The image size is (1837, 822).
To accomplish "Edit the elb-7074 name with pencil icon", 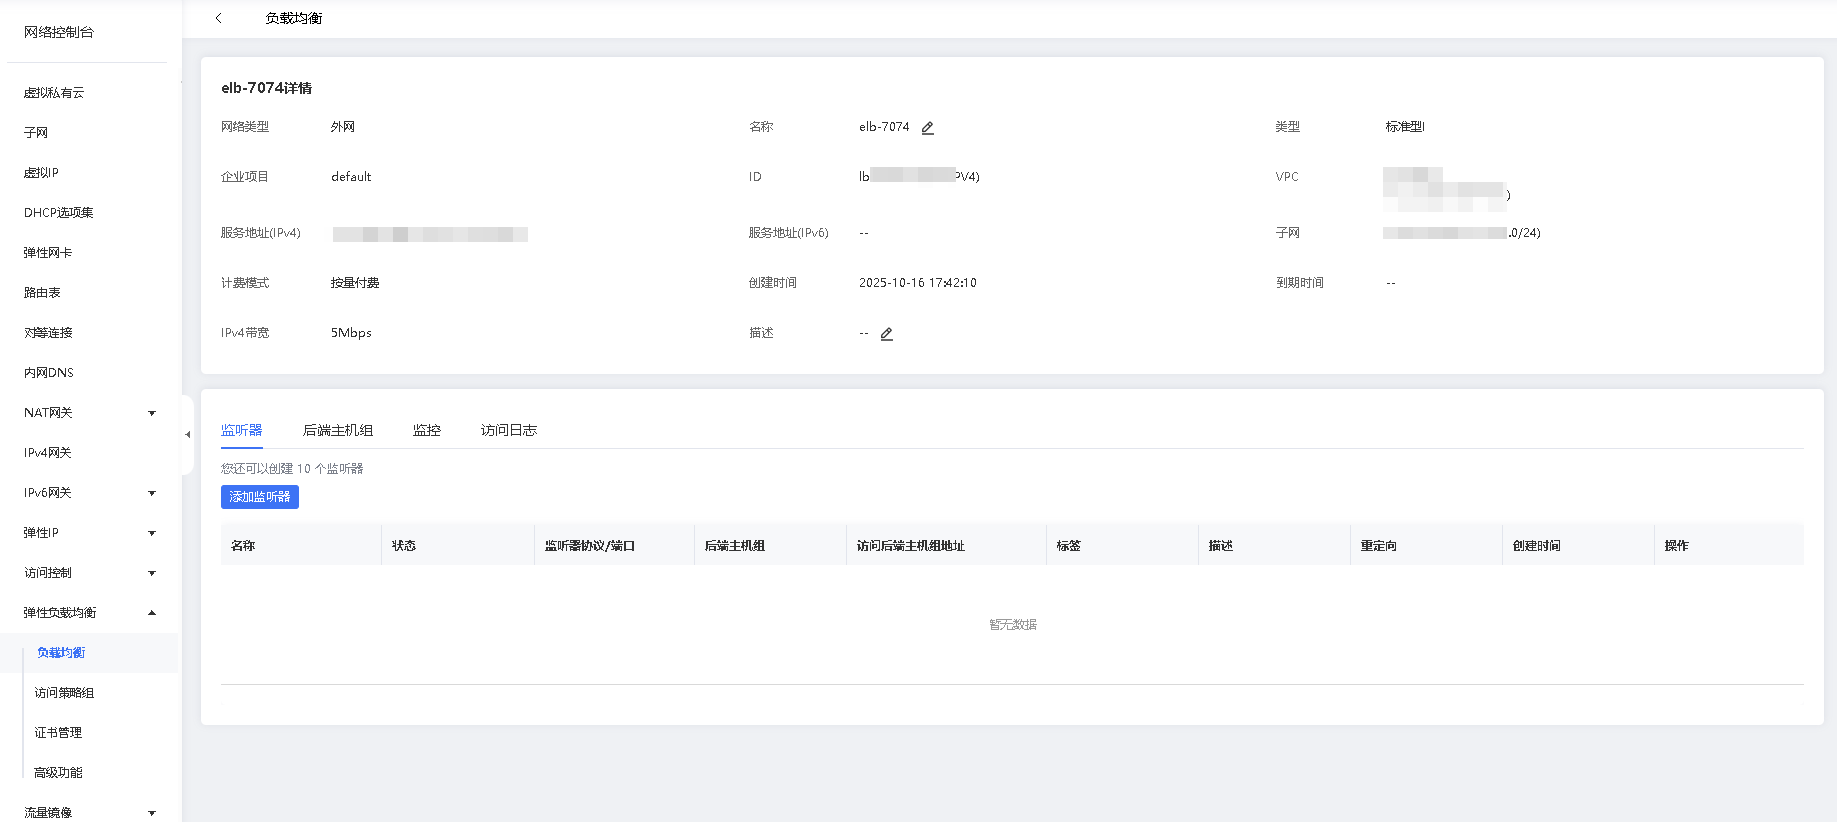I will tap(927, 128).
